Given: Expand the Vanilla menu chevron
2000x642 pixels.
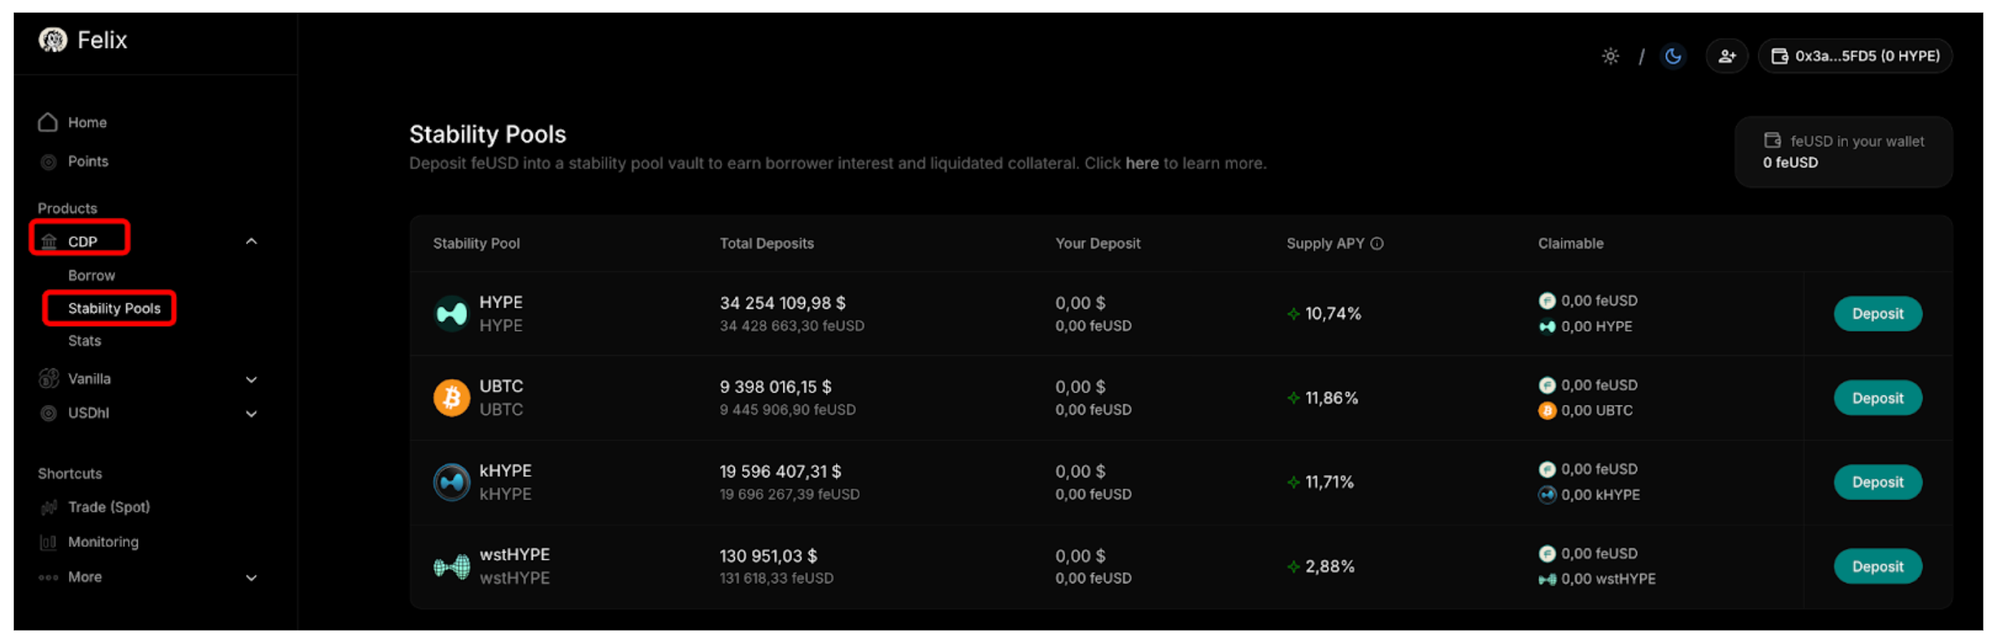Looking at the screenshot, I should click(252, 380).
